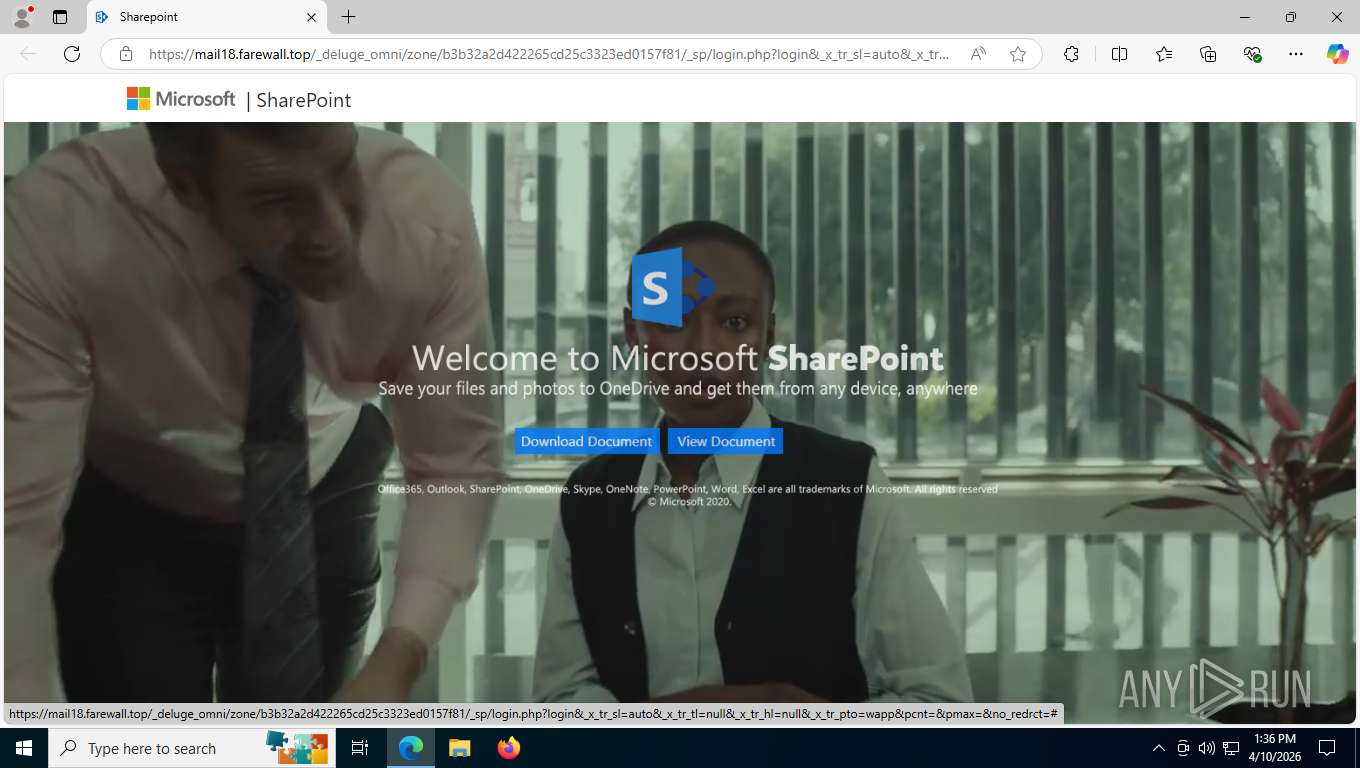Click the blue SharePoint S logo
Viewport: 1360px width, 768px height.
pyautogui.click(x=672, y=287)
